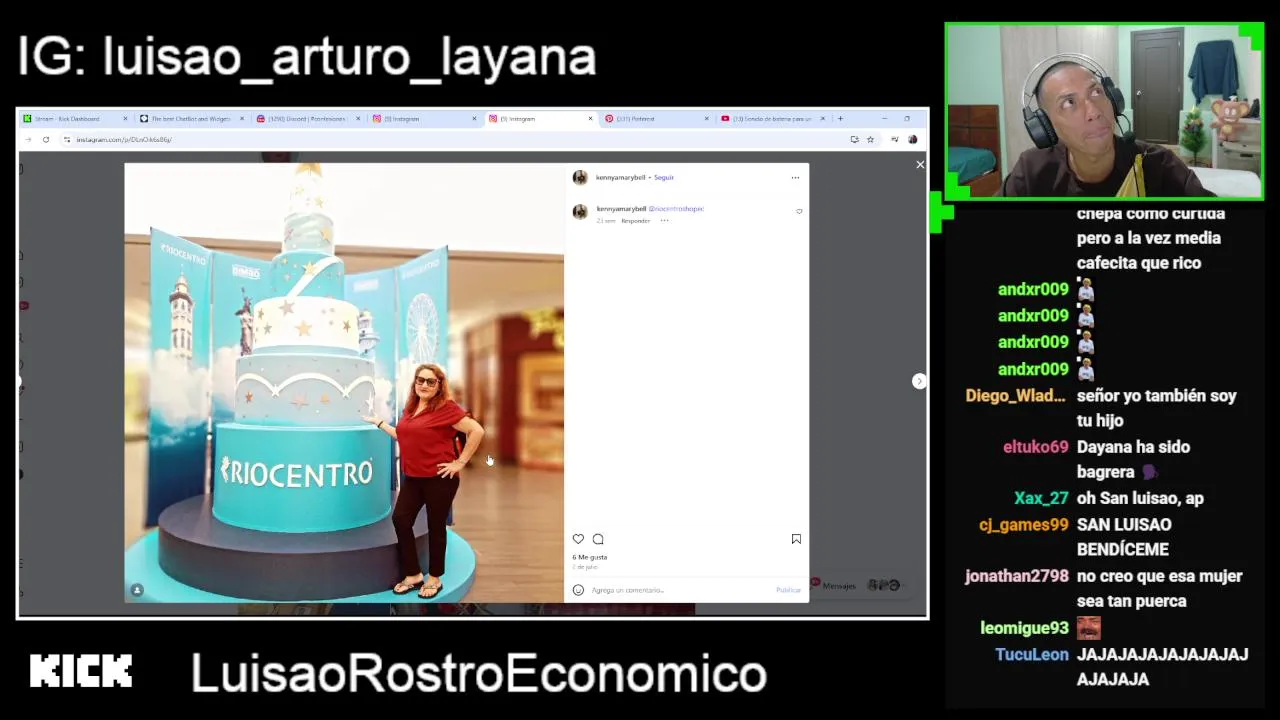Switch to the YouTube Sonido de batería tab
The image size is (1280, 720).
pyautogui.click(x=772, y=118)
